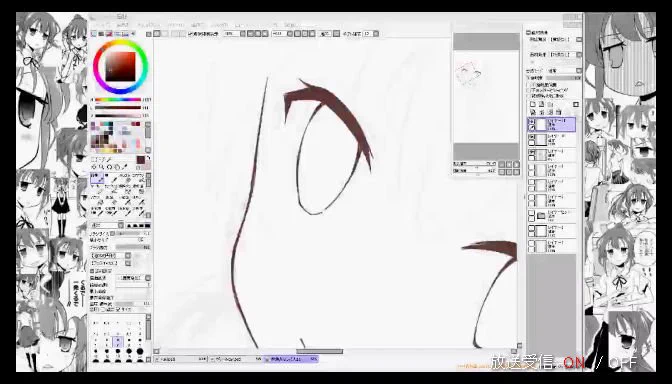
Task: Open the Canvas menu
Action: click(149, 25)
